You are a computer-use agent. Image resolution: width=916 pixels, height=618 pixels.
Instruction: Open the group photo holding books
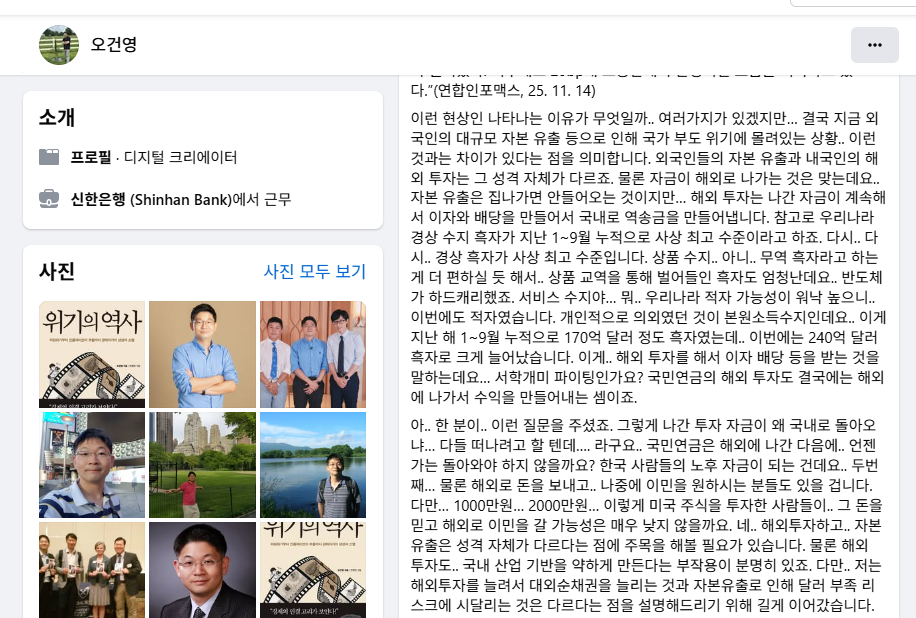coord(92,570)
